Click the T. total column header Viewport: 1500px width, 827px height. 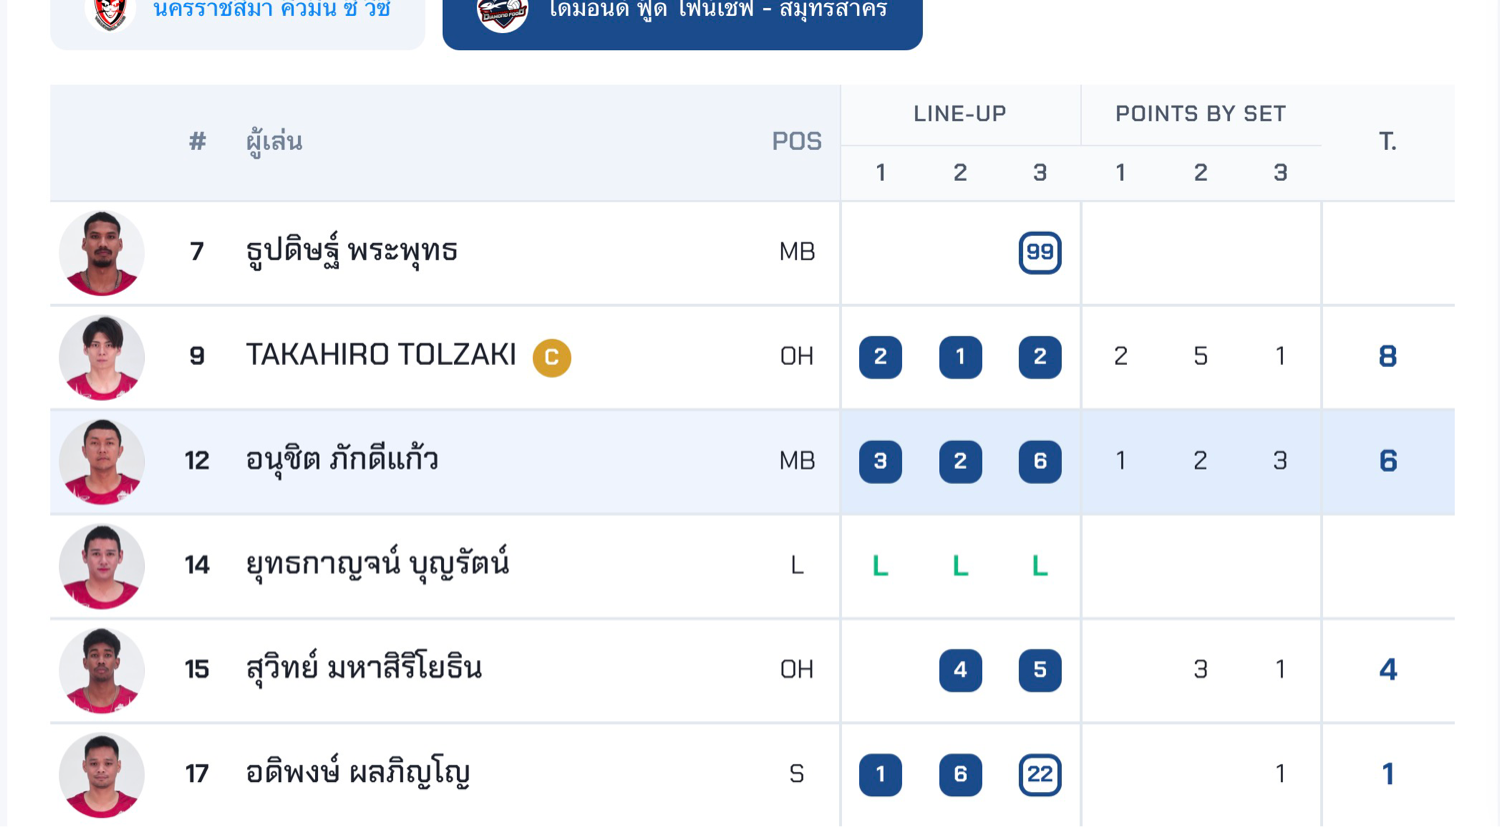click(1387, 142)
